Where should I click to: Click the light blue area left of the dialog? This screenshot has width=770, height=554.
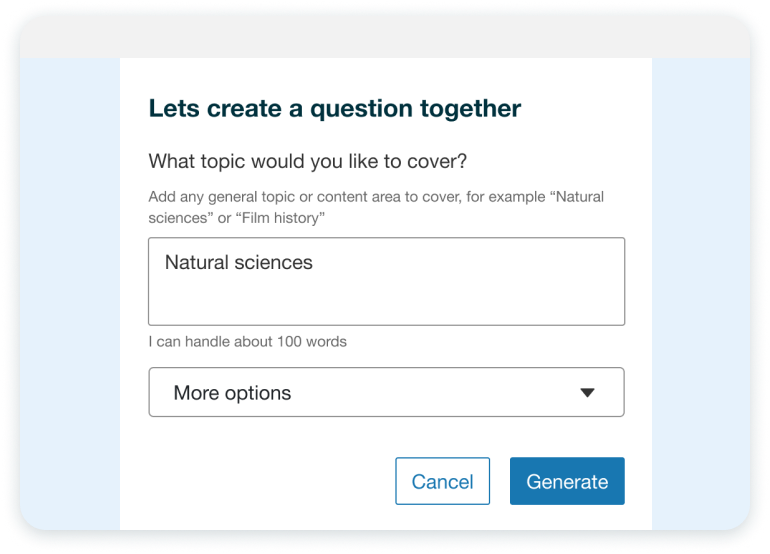70,294
